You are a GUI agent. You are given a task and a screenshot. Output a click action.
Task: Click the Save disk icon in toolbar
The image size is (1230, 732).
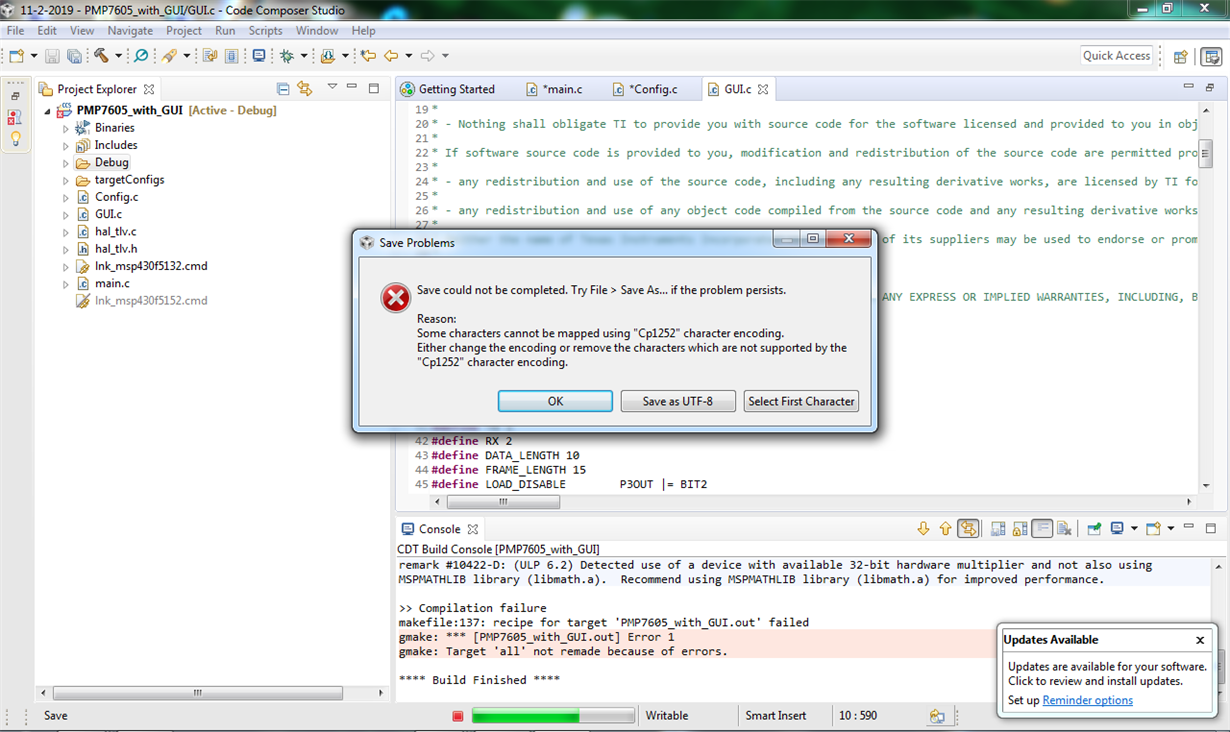click(53, 56)
